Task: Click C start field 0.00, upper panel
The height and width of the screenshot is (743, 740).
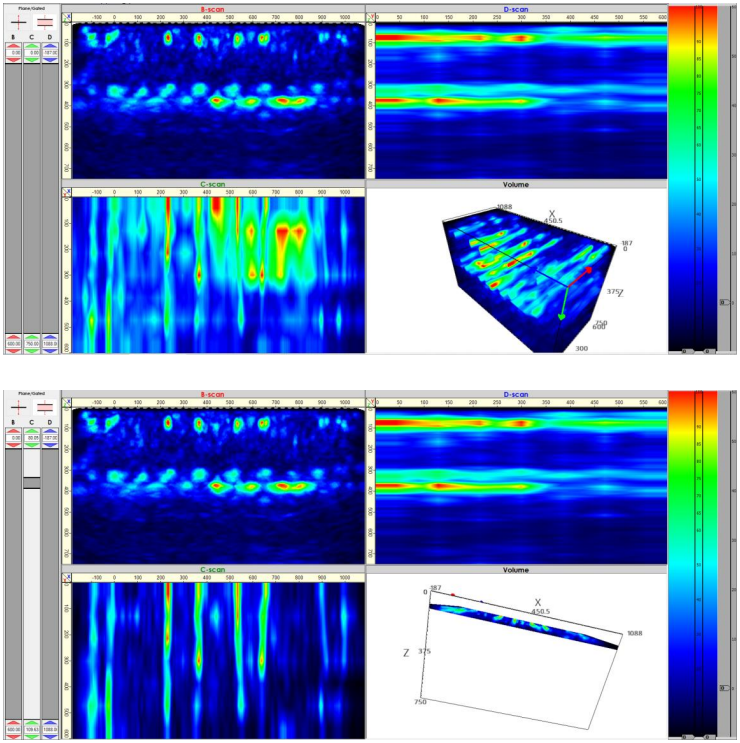Action: [32, 53]
